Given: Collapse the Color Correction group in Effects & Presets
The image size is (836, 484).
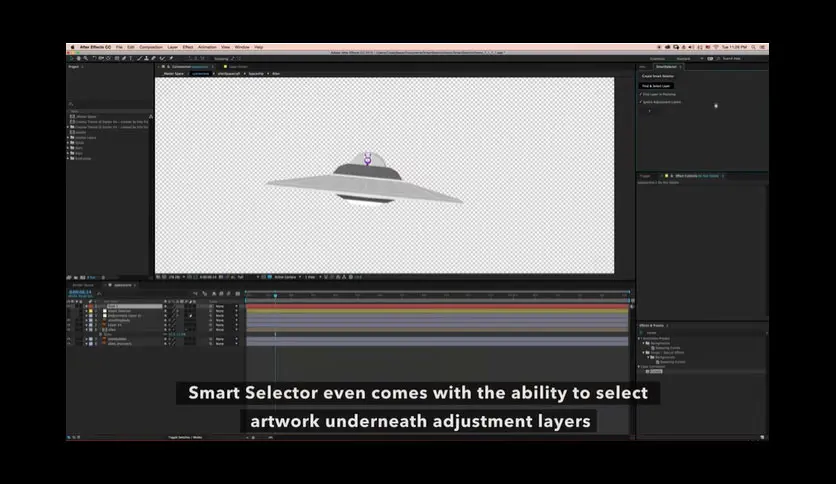Looking at the screenshot, I should pyautogui.click(x=639, y=367).
